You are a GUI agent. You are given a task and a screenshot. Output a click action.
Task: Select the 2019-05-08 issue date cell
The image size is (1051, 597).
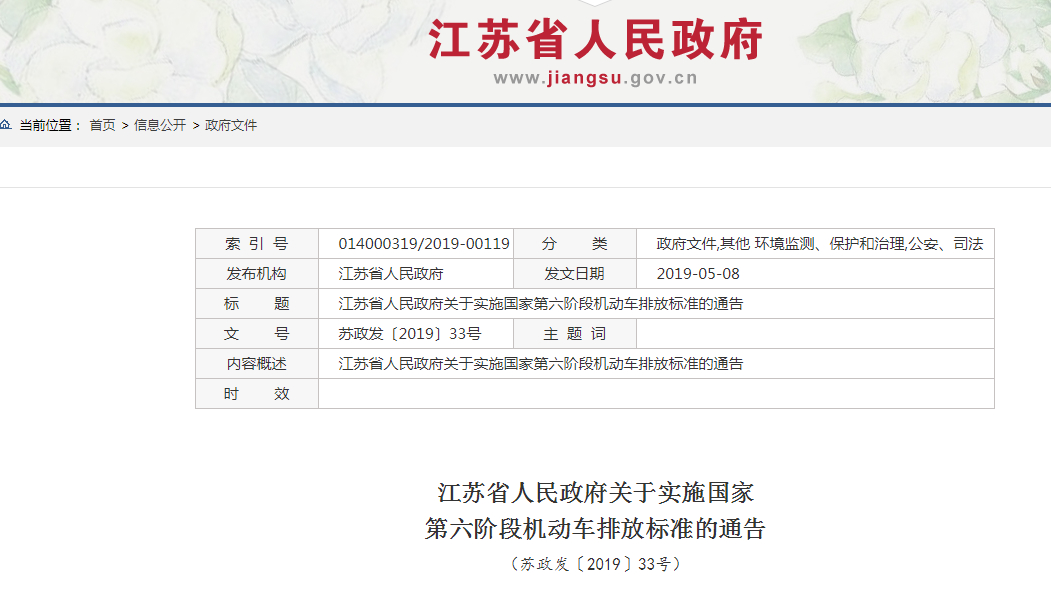click(x=698, y=274)
